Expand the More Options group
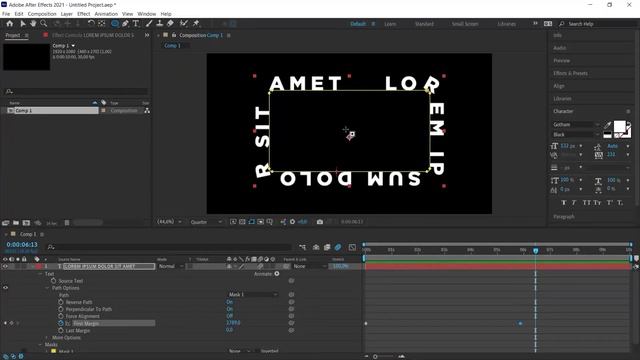The height and width of the screenshot is (360, 640). pos(47,338)
